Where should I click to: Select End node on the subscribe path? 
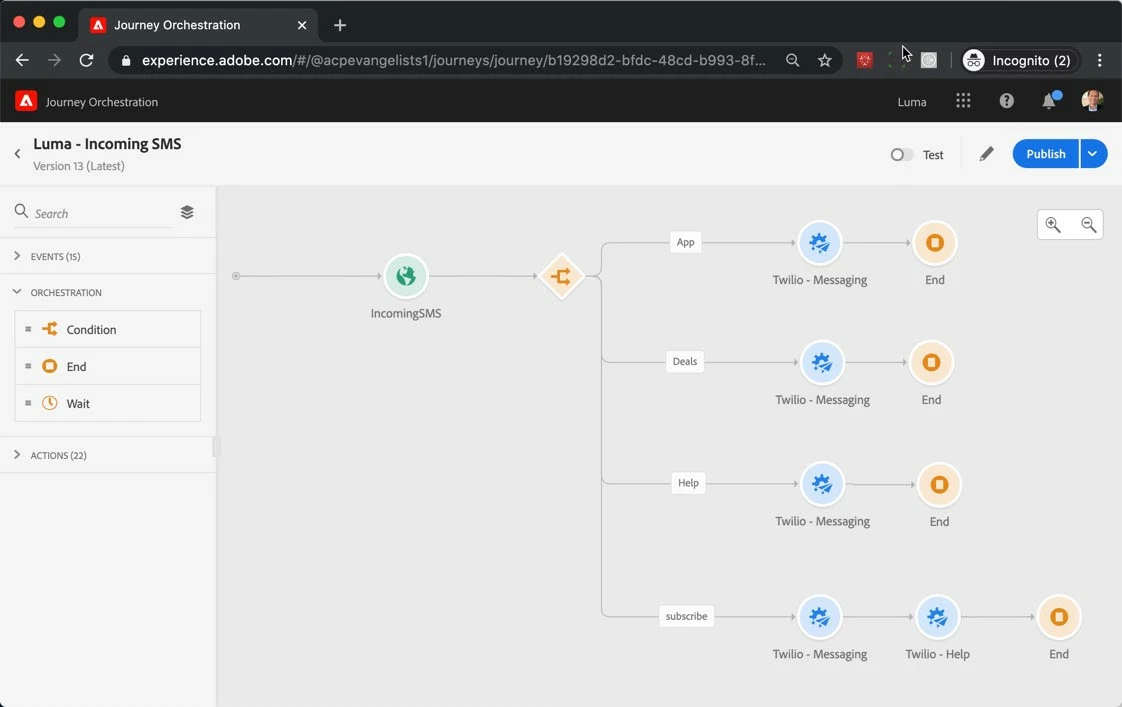(x=1058, y=616)
